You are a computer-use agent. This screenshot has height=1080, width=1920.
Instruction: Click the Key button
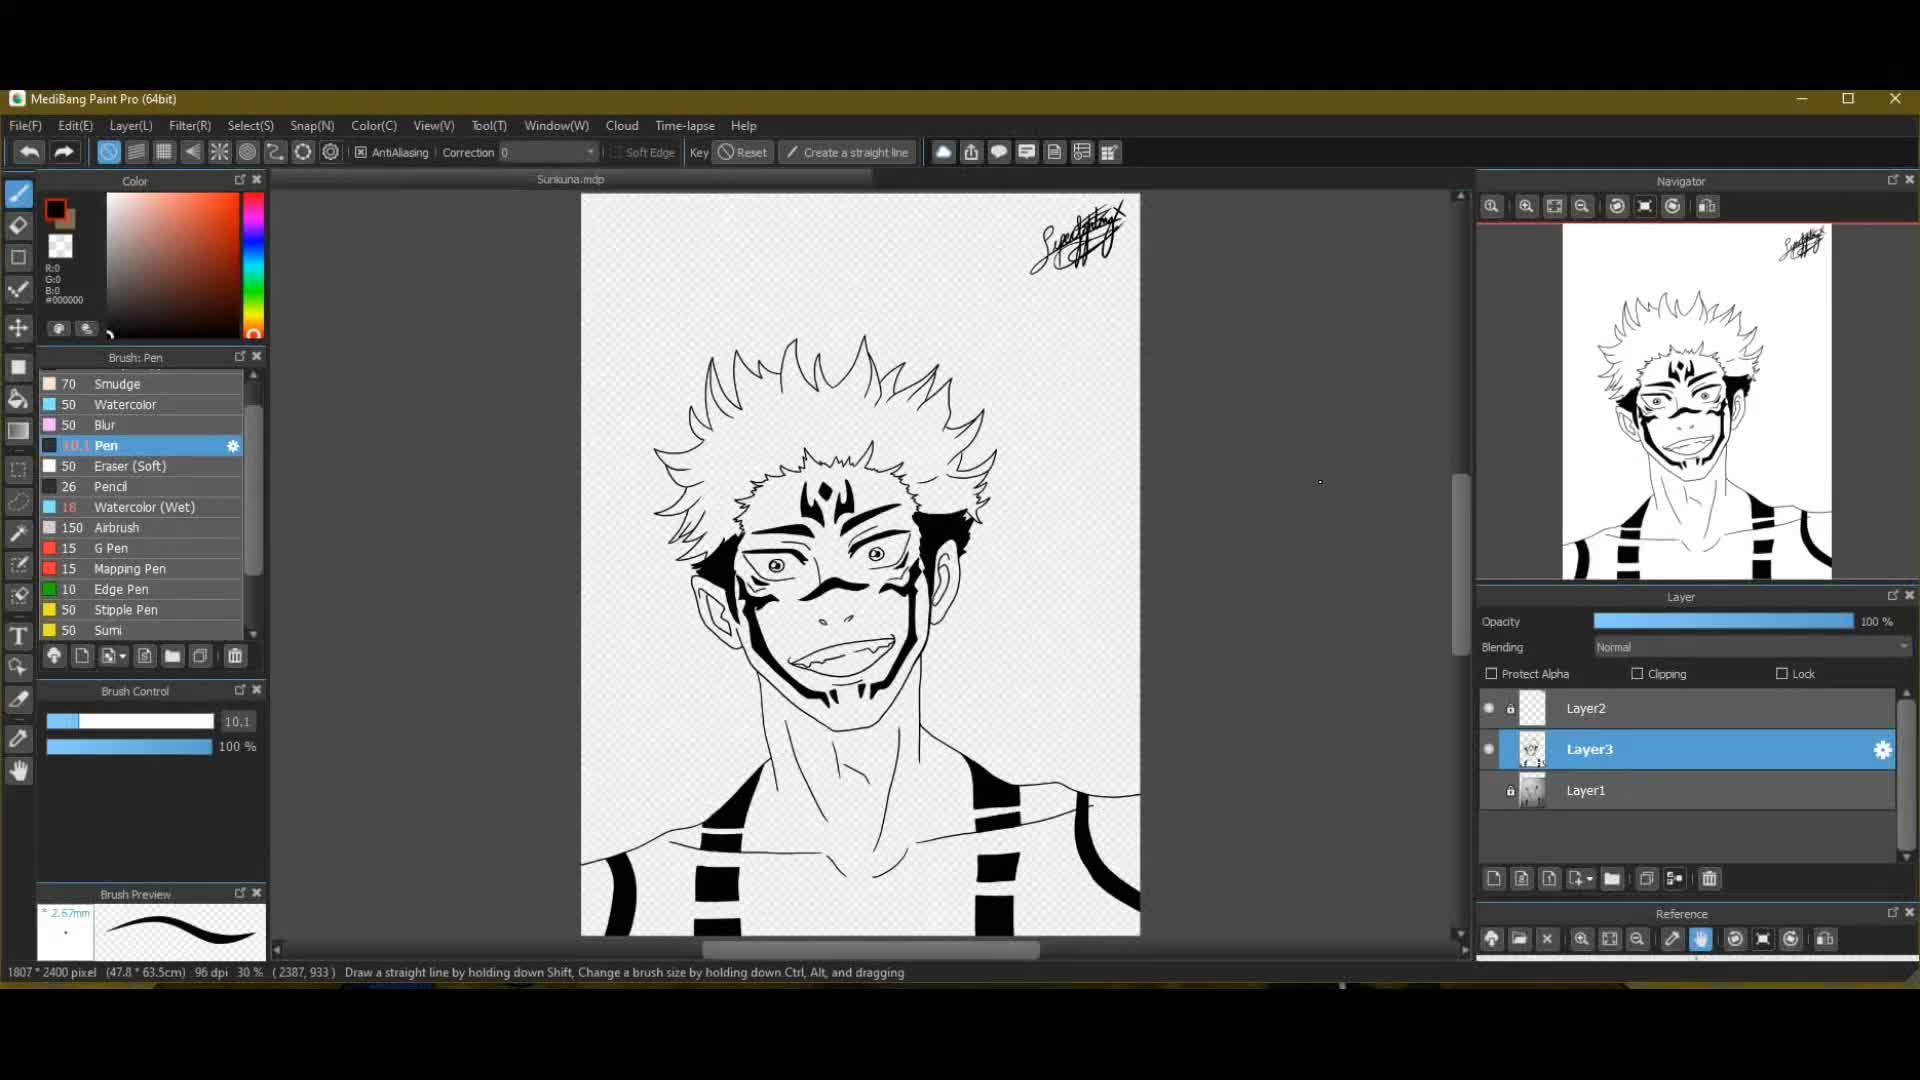(x=699, y=152)
